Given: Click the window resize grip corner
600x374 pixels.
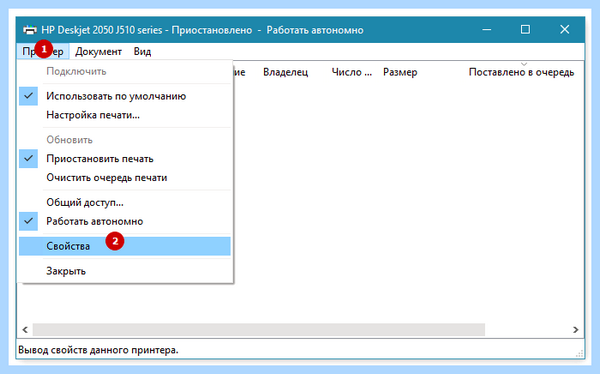Looking at the screenshot, I should point(580,353).
